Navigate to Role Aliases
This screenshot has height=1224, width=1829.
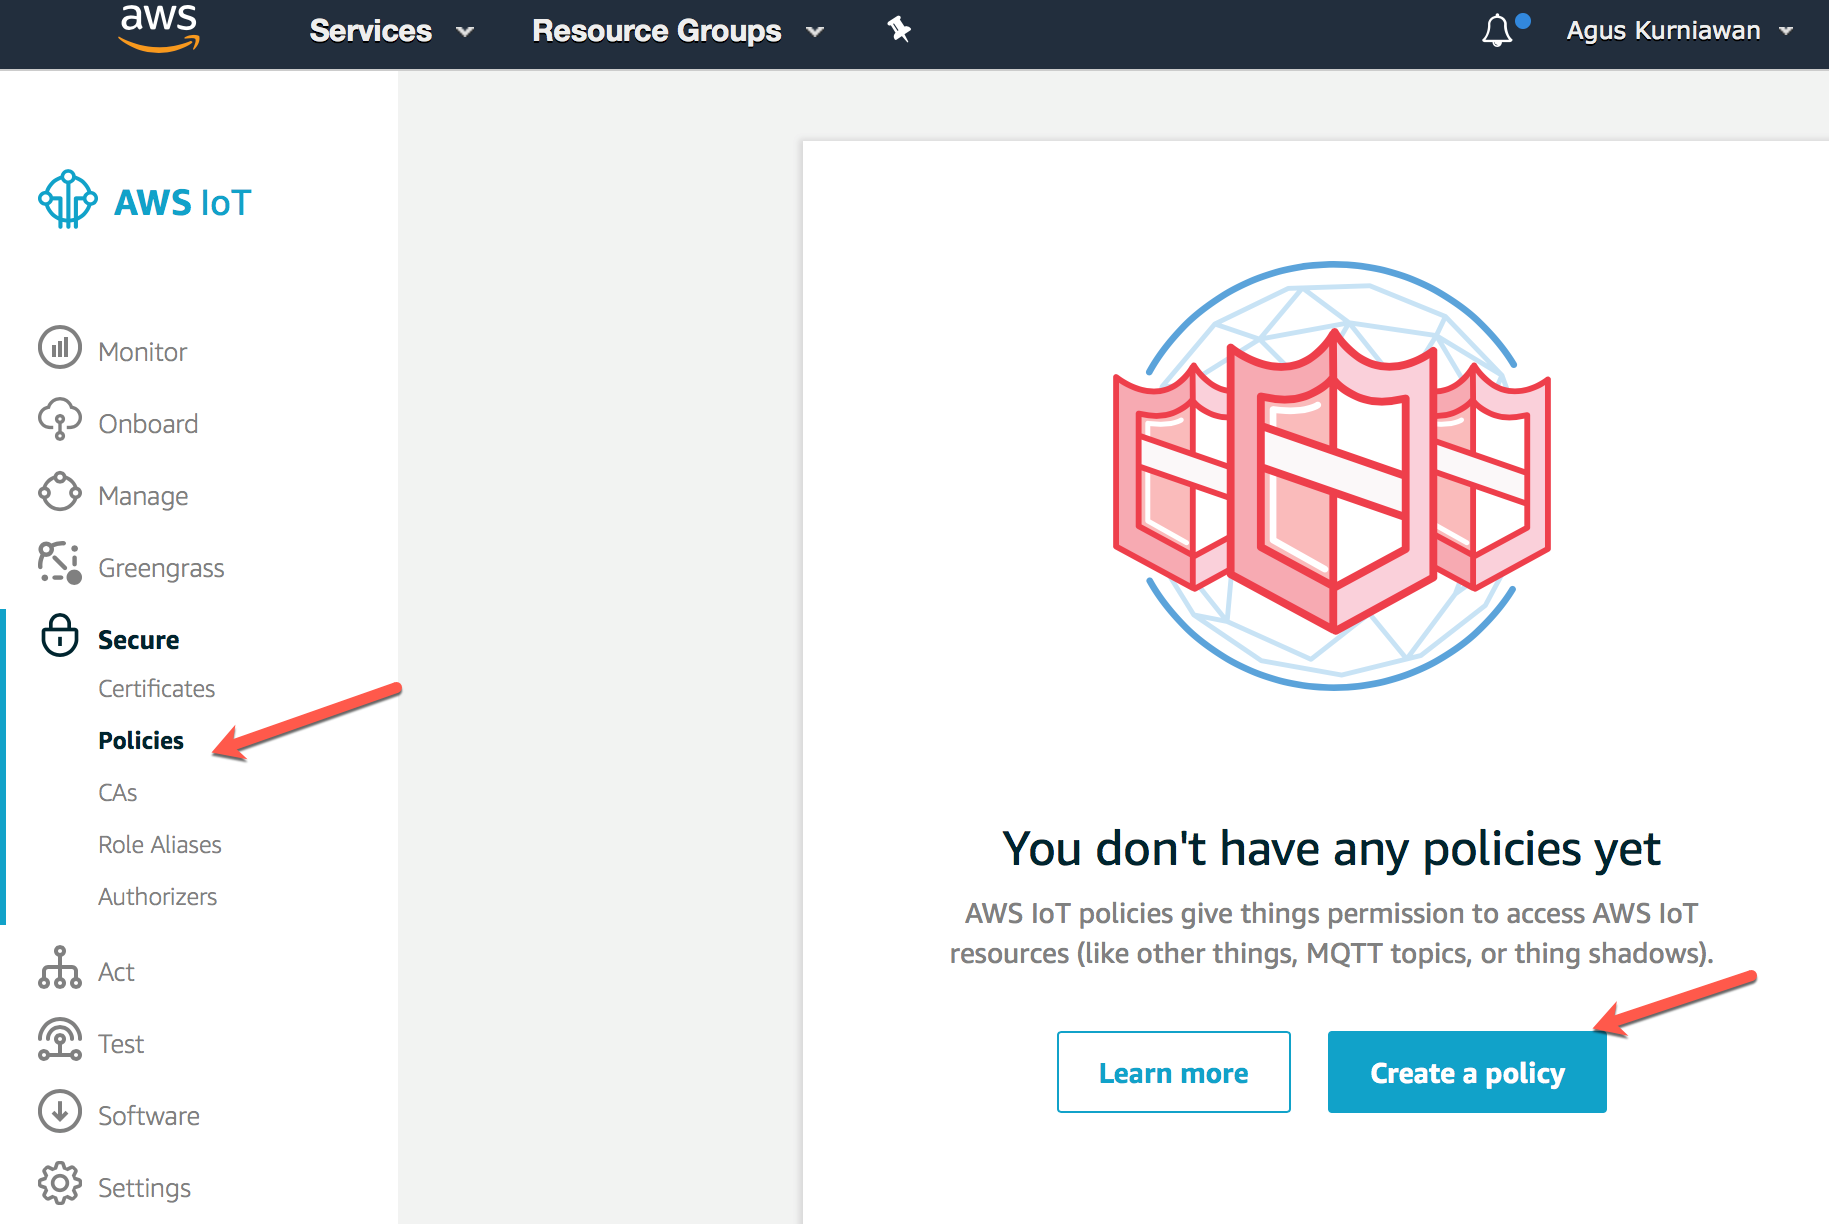[160, 845]
